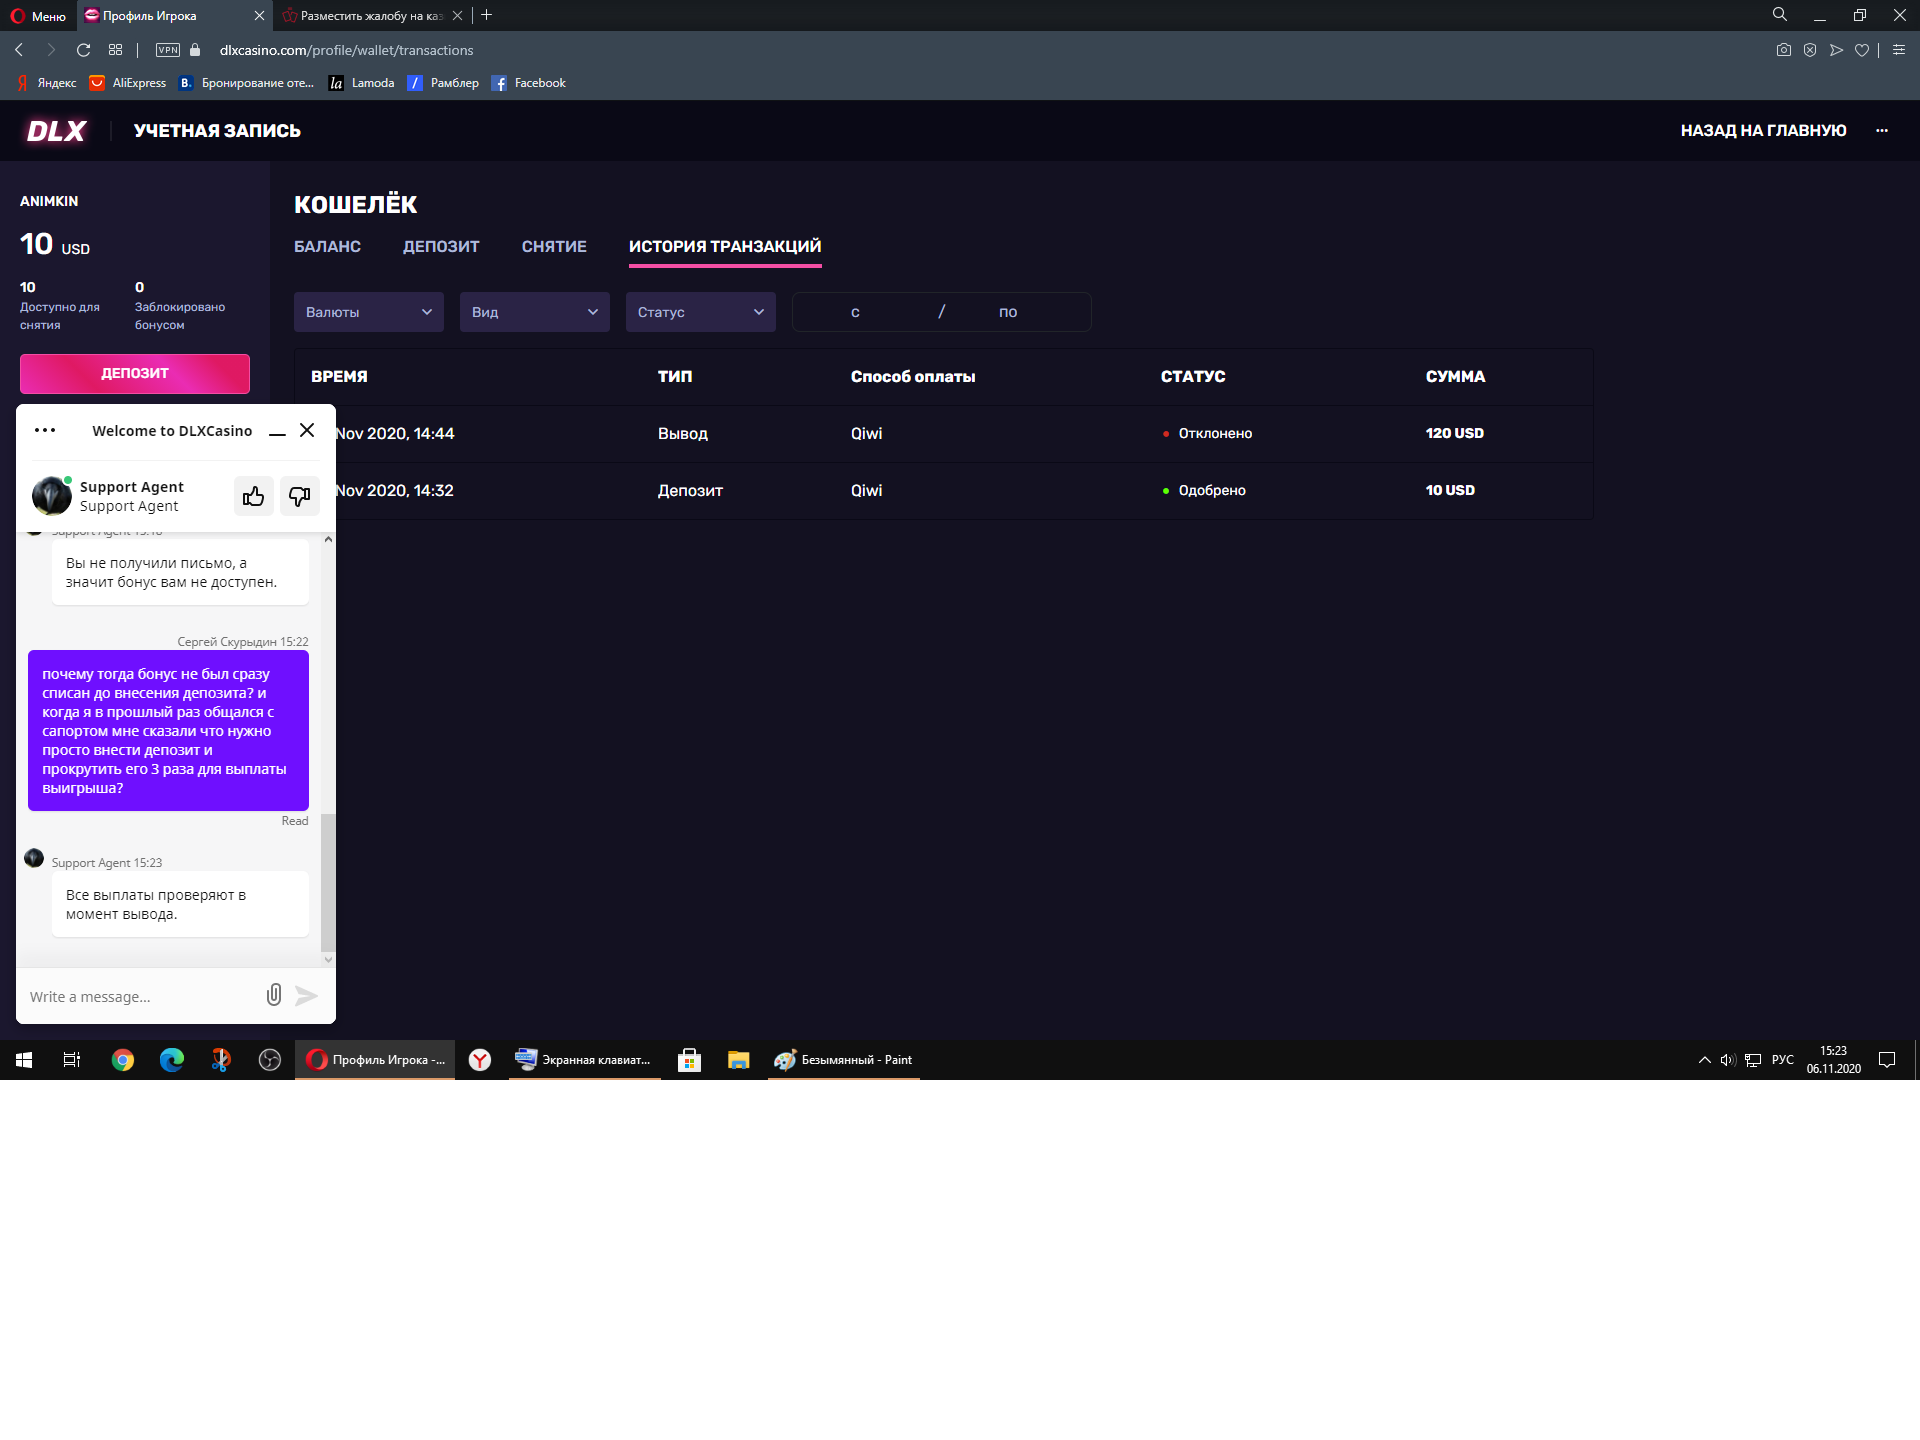
Task: Click the thumbs down rating icon
Action: click(299, 496)
